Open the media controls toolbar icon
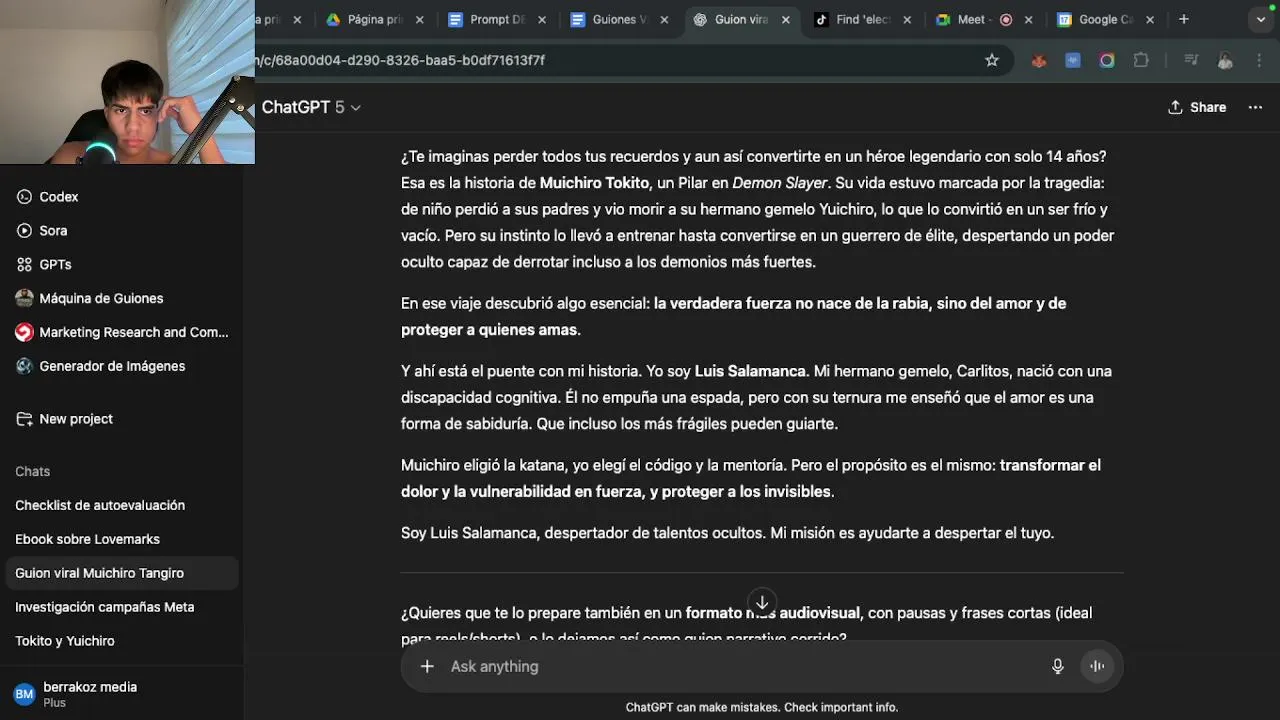1280x720 pixels. pos(1191,60)
